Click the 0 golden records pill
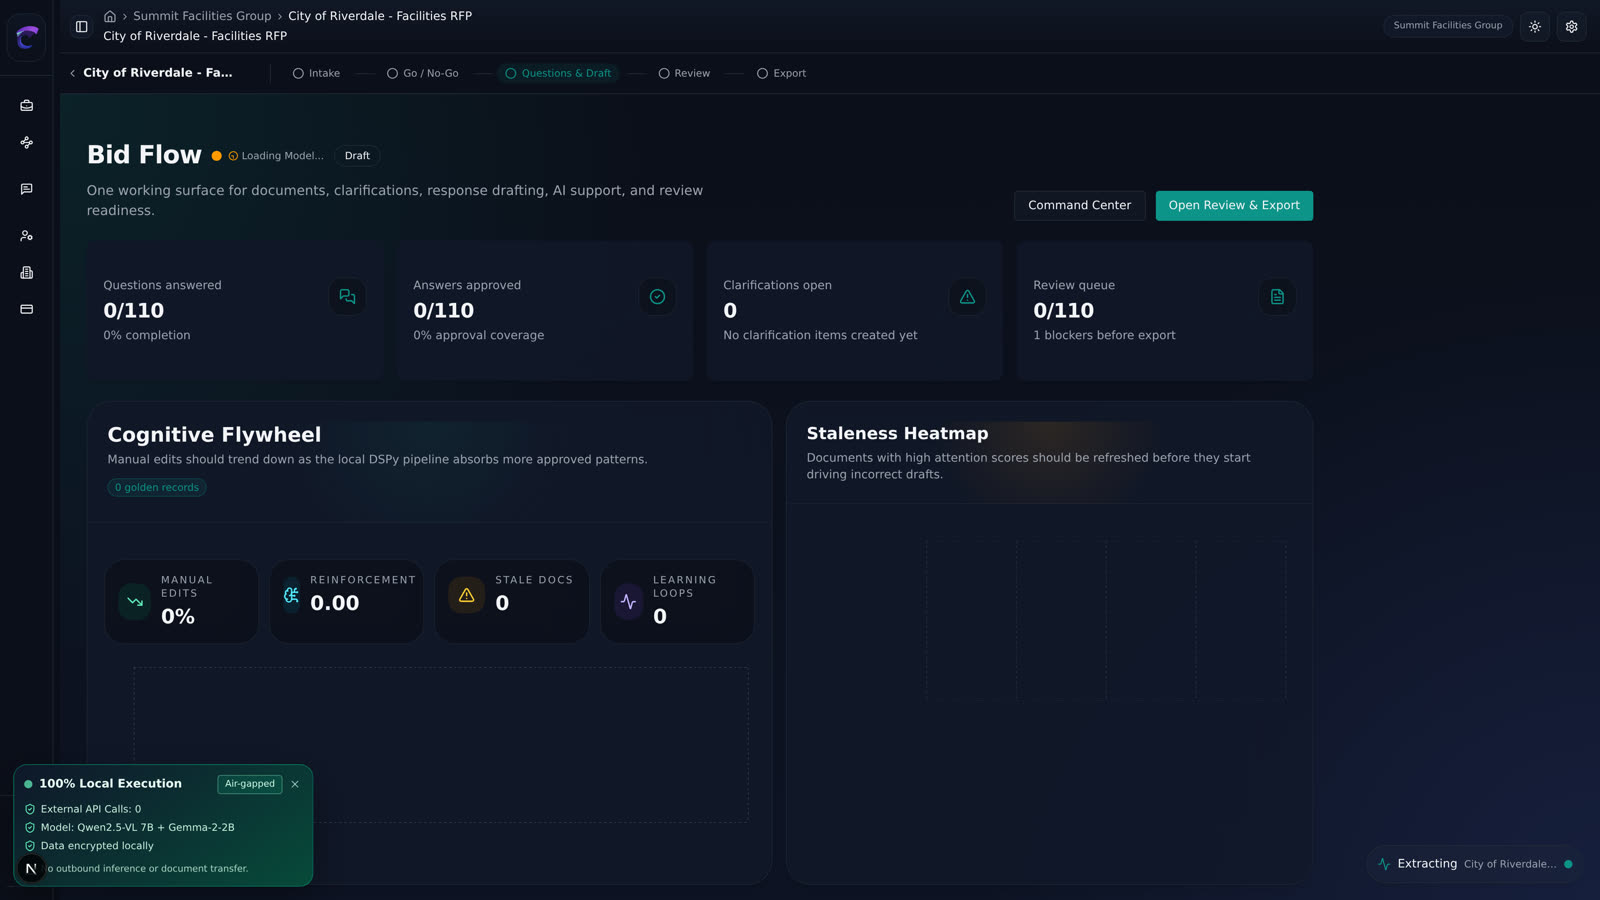Image resolution: width=1600 pixels, height=900 pixels. (x=157, y=488)
